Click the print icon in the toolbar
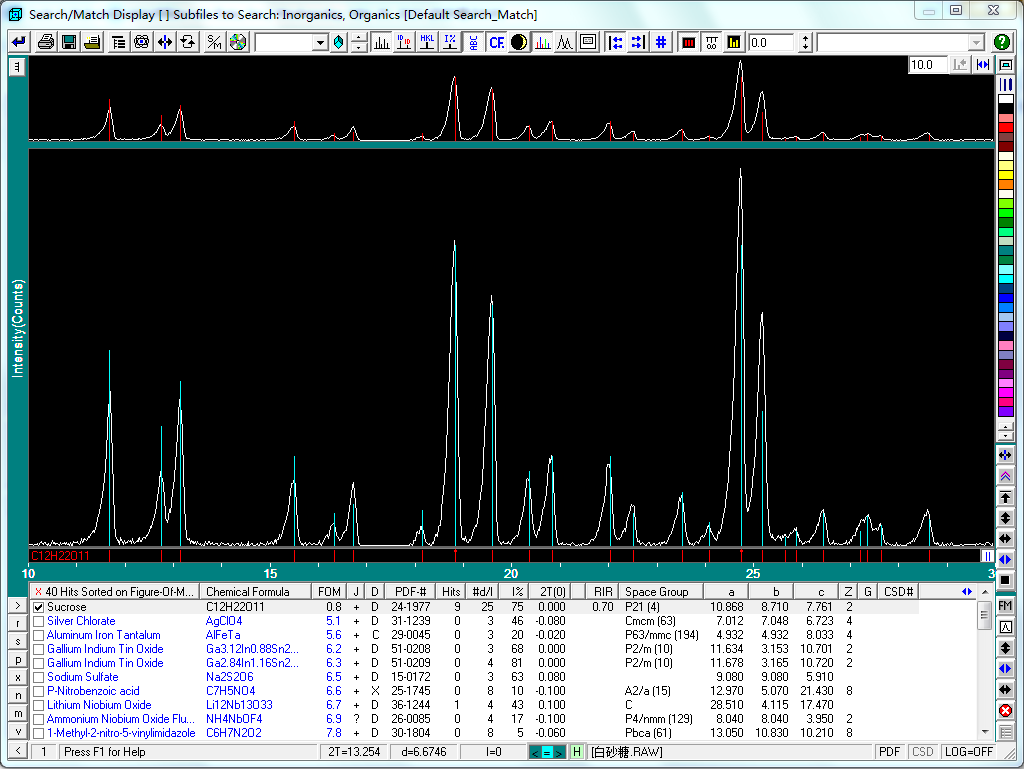1024x769 pixels. tap(45, 43)
